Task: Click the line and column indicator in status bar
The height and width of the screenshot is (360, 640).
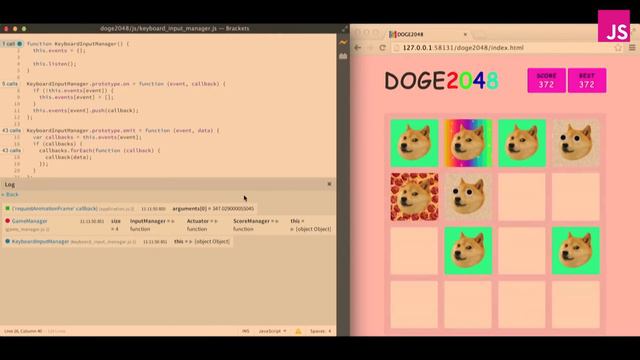Action: [x=23, y=331]
